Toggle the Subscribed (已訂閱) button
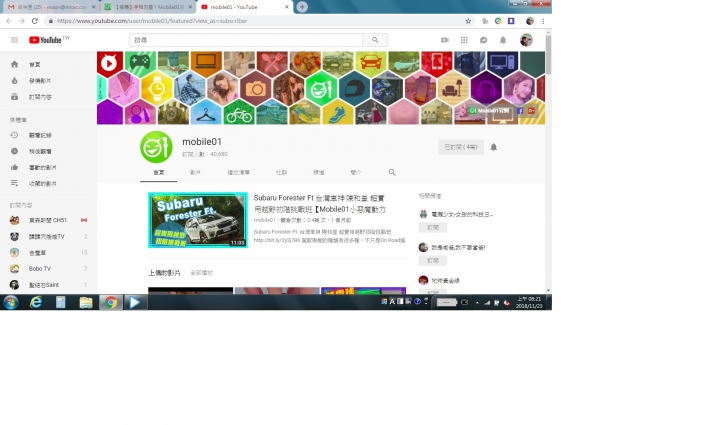The width and height of the screenshot is (720, 425). click(461, 147)
